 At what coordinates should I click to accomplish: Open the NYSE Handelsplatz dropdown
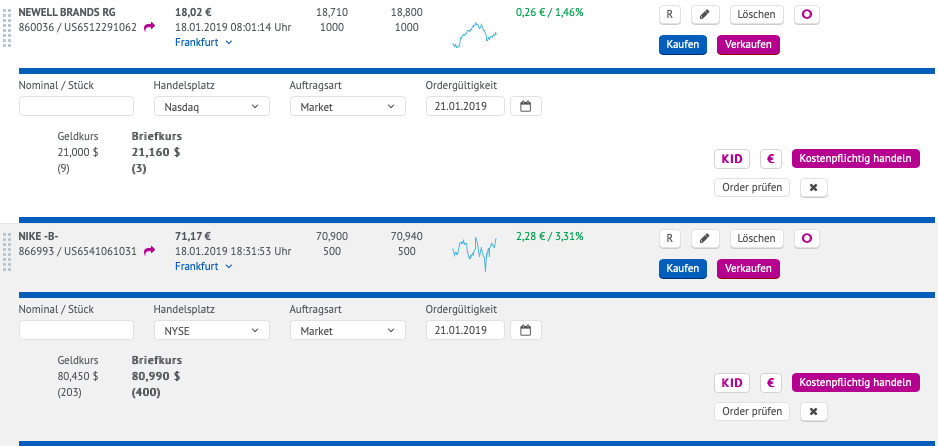point(212,330)
